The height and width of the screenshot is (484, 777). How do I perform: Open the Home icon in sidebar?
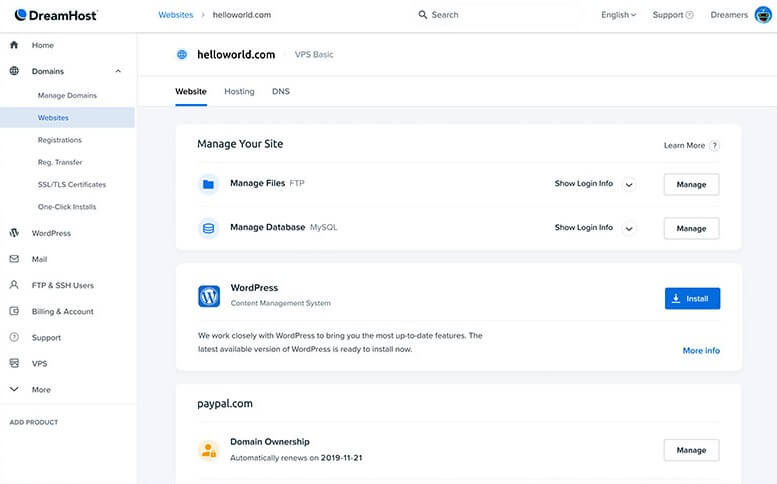(14, 45)
